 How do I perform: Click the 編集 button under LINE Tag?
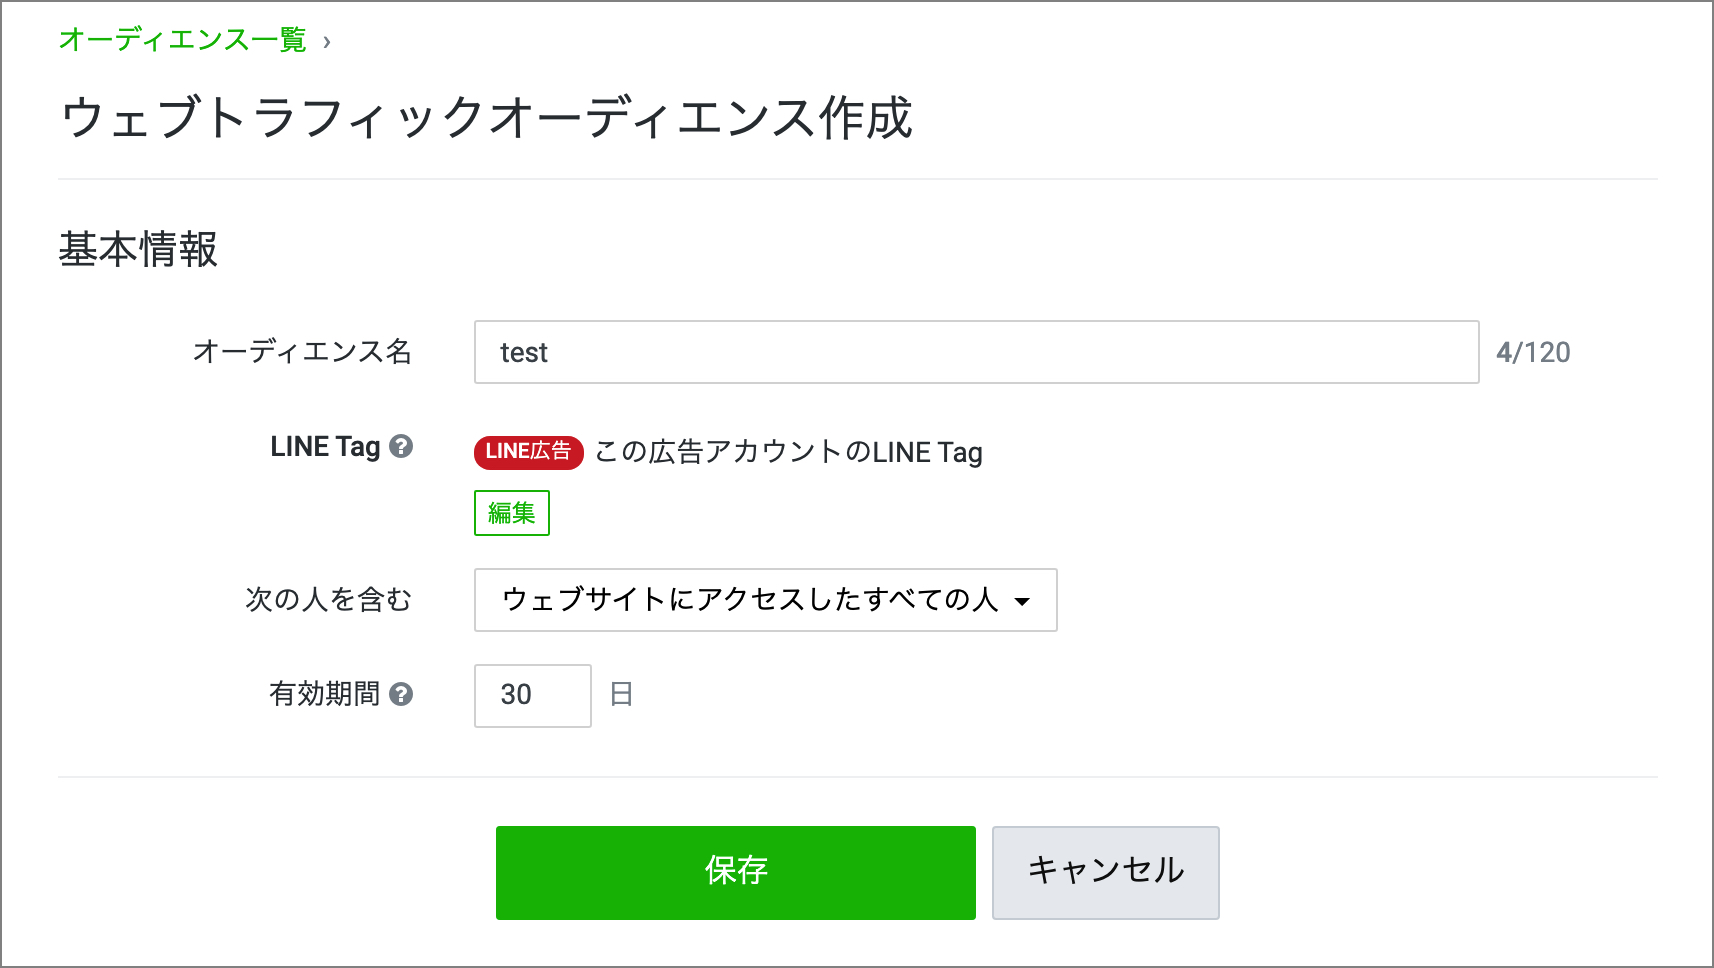tap(511, 513)
